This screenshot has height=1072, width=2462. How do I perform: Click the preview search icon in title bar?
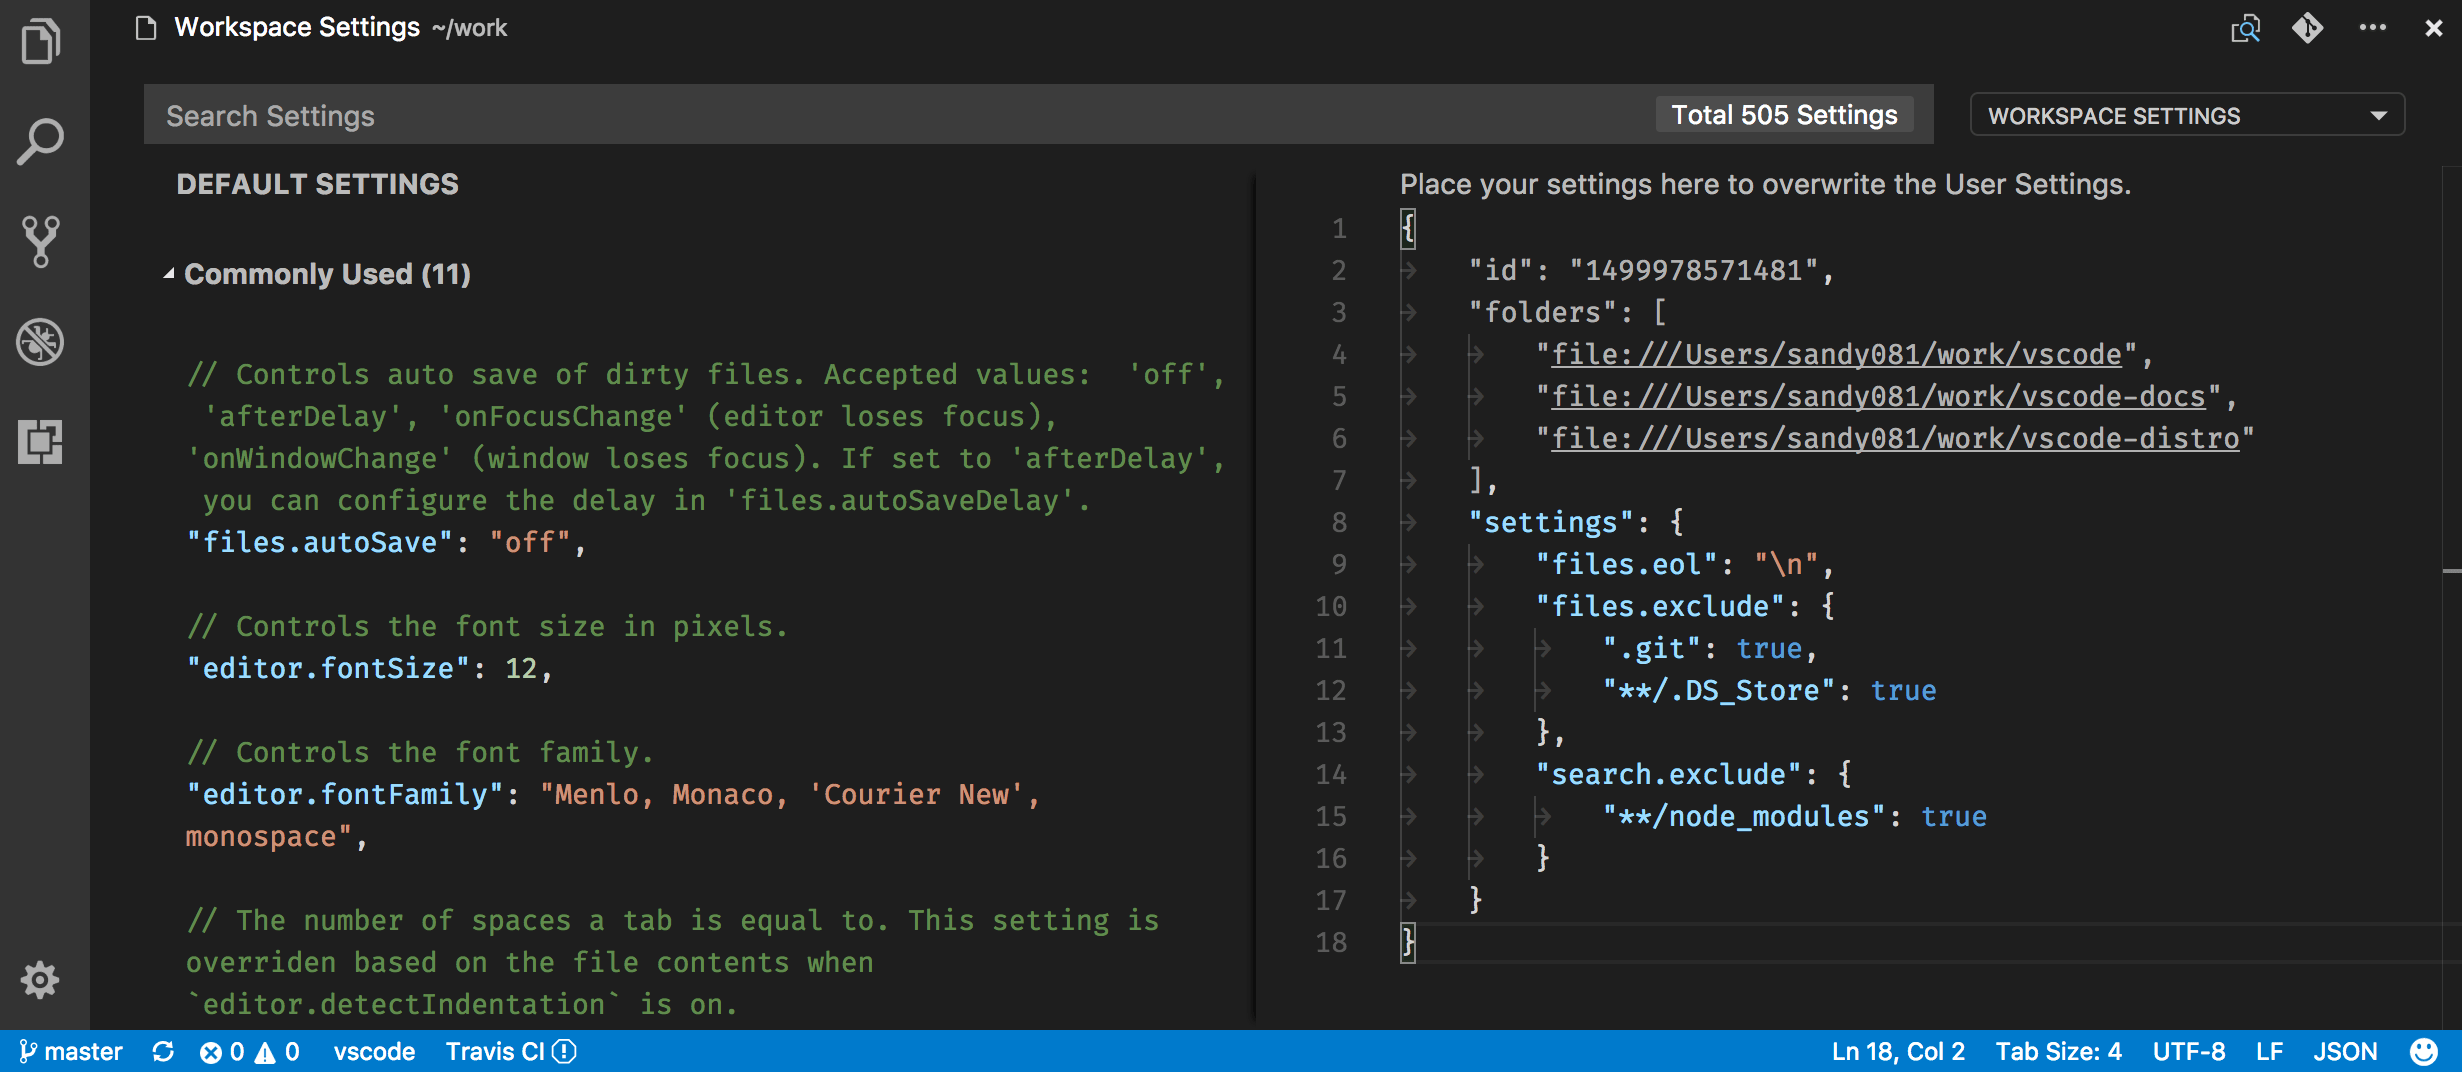pos(2245,28)
